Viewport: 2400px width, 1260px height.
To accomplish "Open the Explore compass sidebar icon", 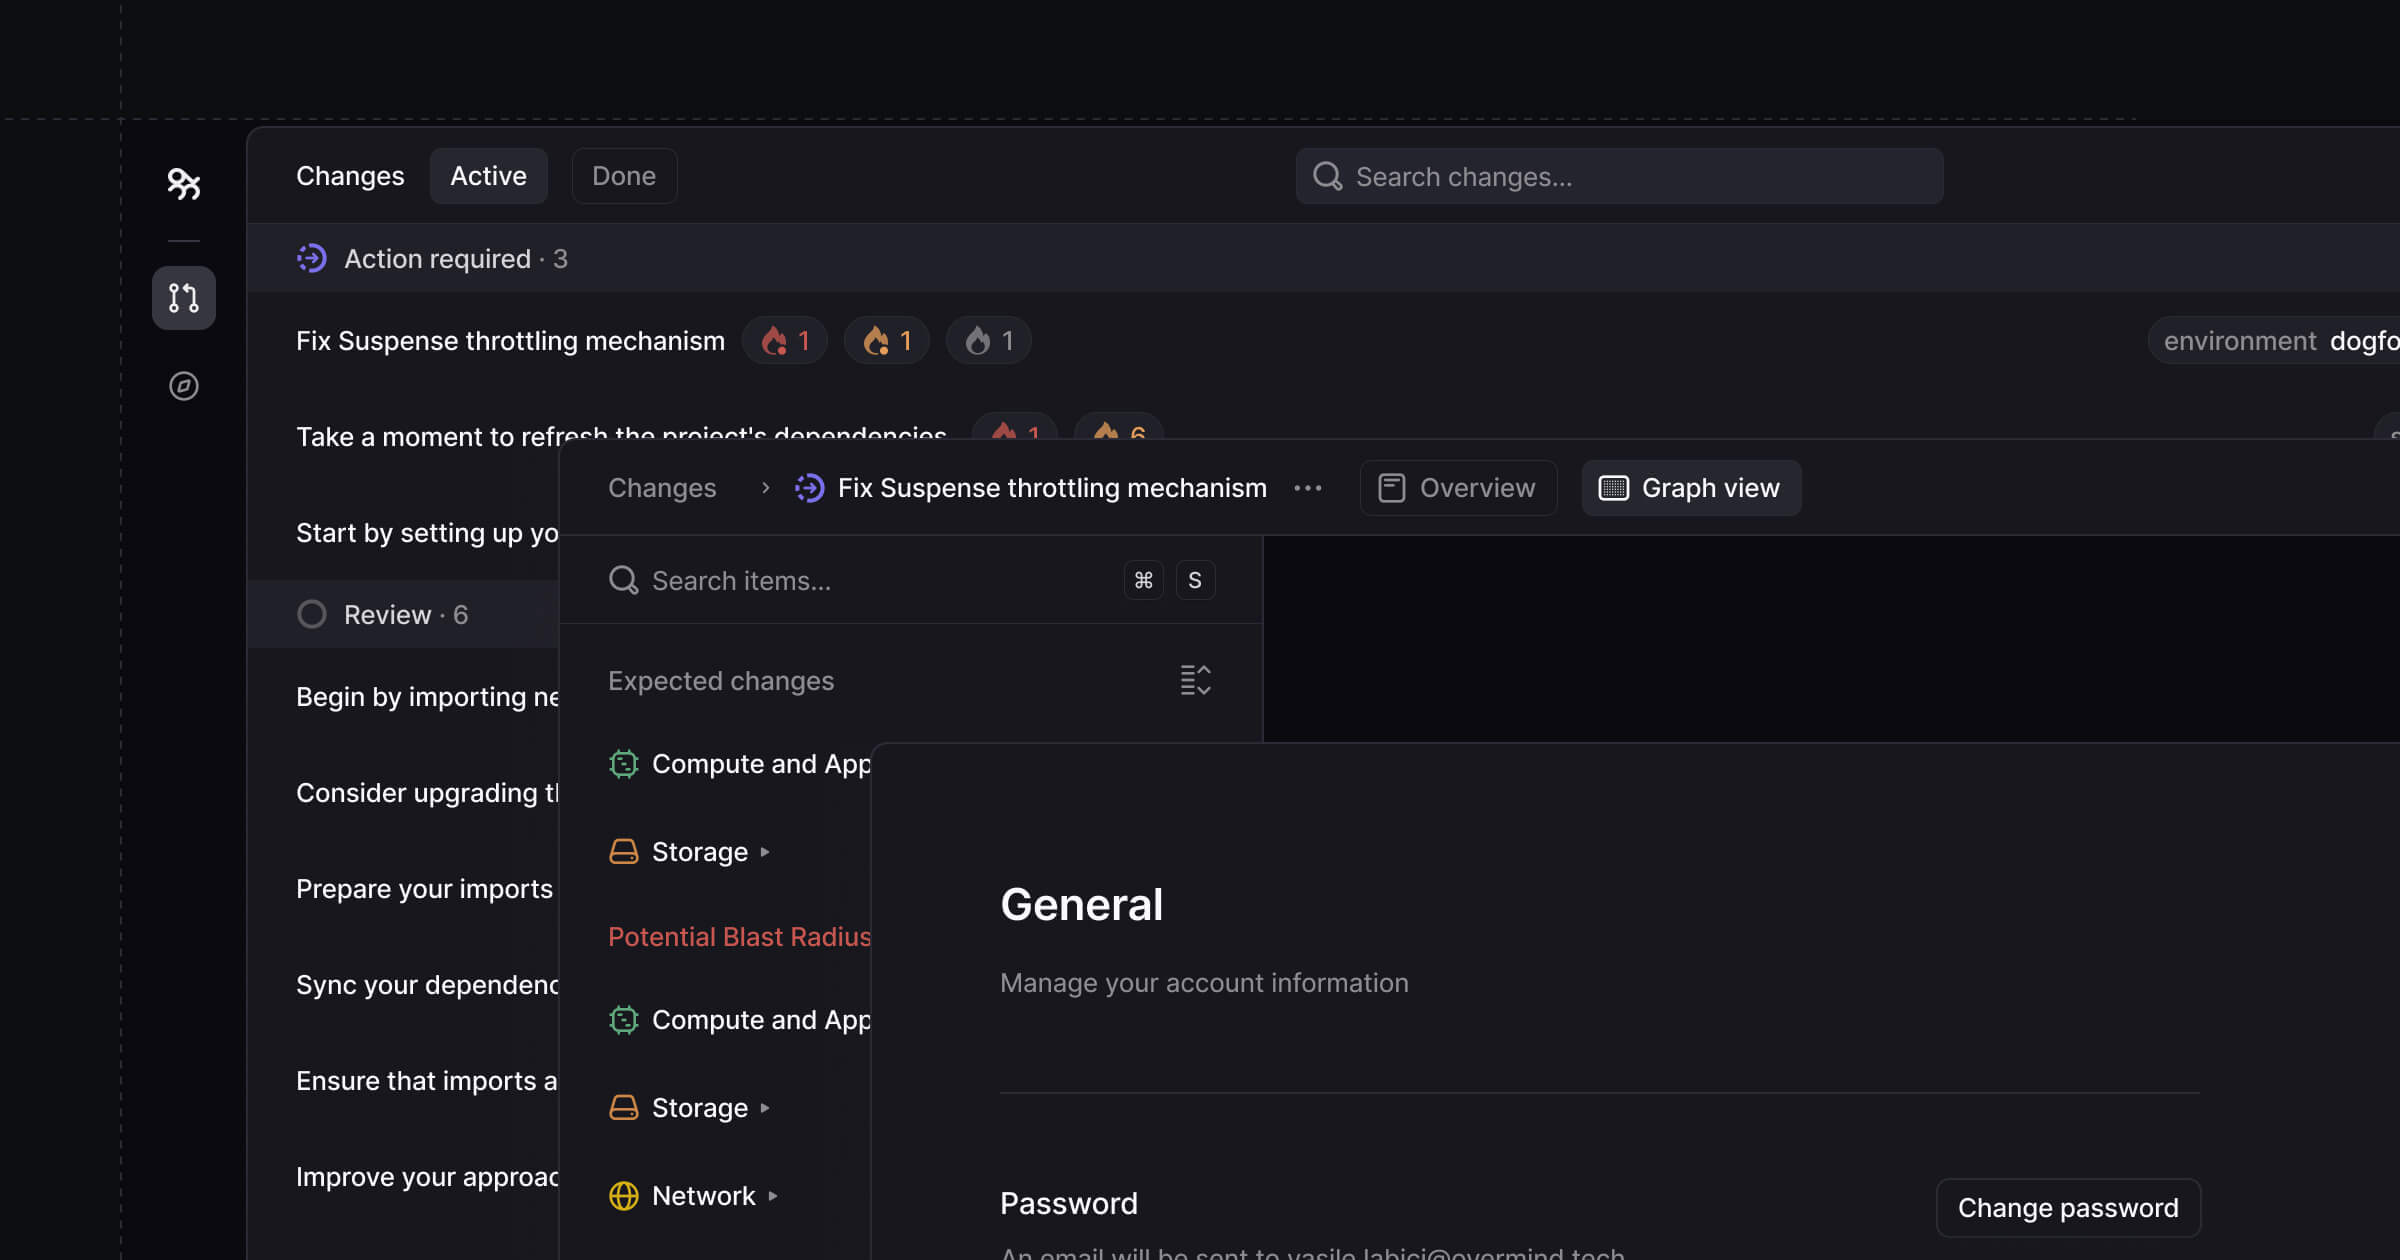I will pos(184,386).
